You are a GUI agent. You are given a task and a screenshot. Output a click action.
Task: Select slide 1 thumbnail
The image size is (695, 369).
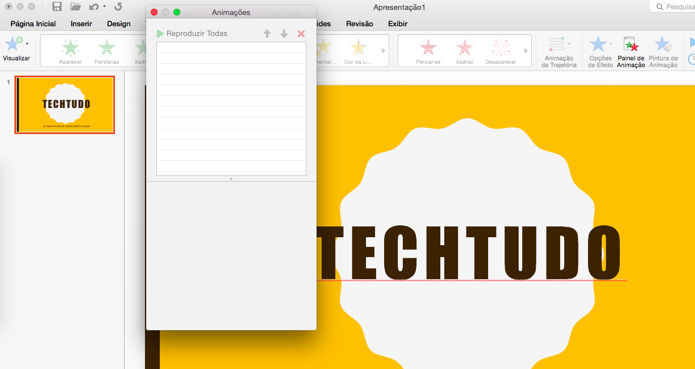(x=65, y=105)
